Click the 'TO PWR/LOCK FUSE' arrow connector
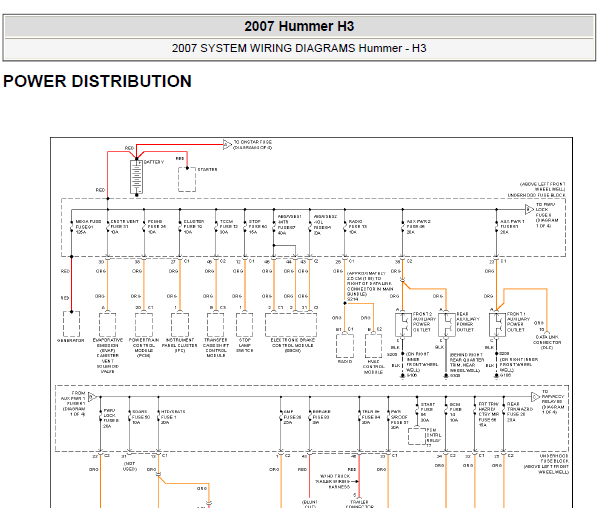Image resolution: width=600 pixels, height=508 pixels. pyautogui.click(x=530, y=209)
